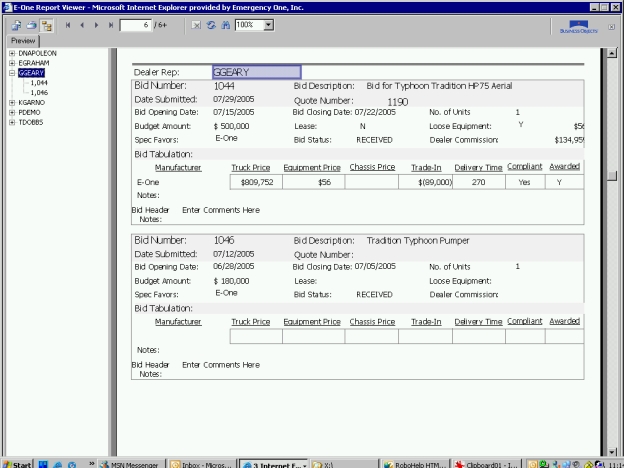Image resolution: width=624 pixels, height=468 pixels.
Task: Close the current view with toolbar X
Action: point(611,27)
